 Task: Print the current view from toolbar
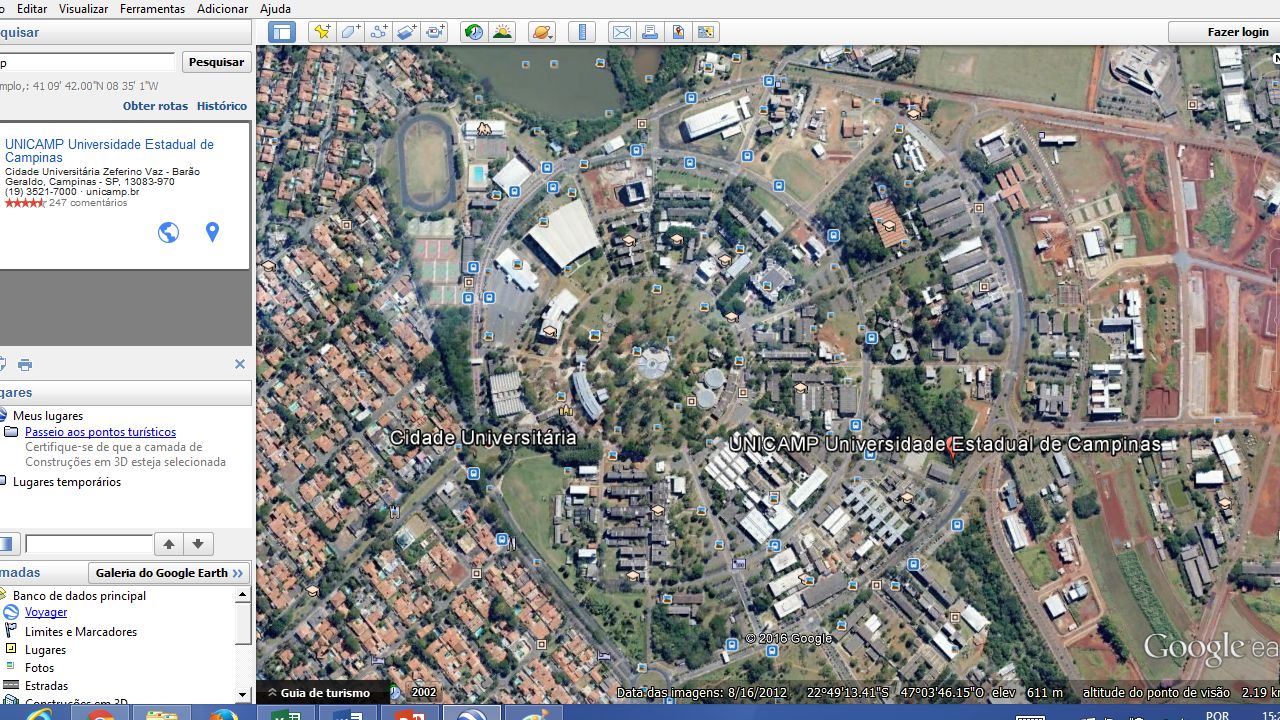[650, 32]
